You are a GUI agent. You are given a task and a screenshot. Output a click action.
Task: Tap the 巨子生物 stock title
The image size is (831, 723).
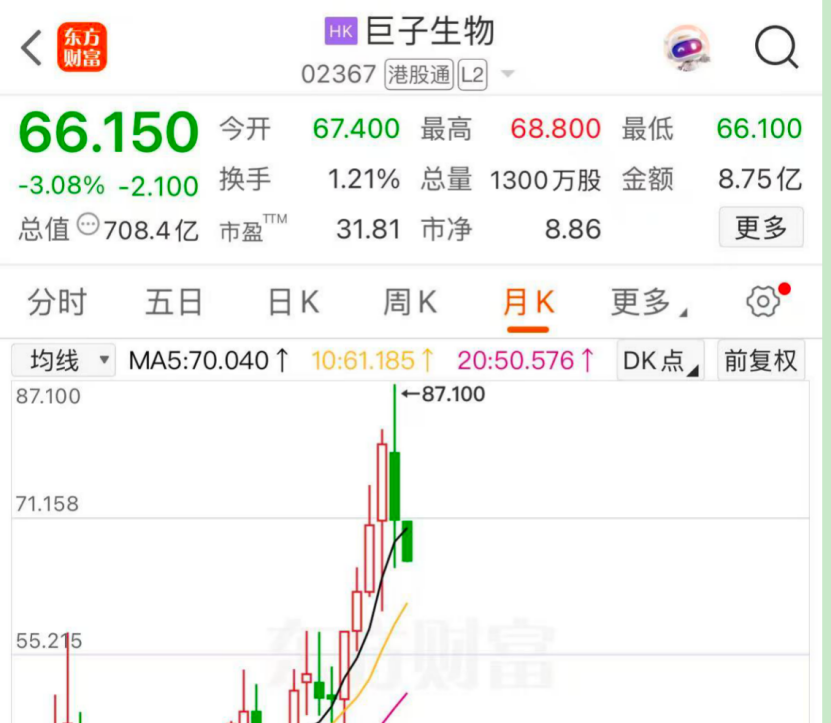coord(430,31)
